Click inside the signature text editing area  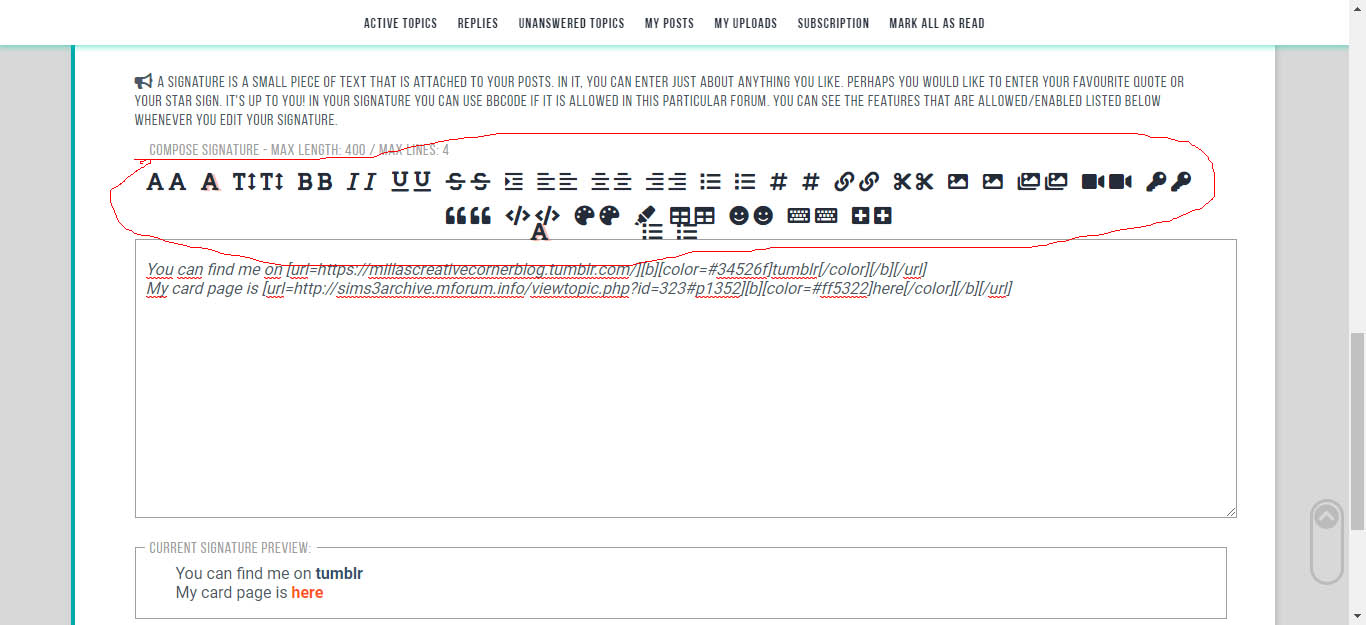[686, 378]
